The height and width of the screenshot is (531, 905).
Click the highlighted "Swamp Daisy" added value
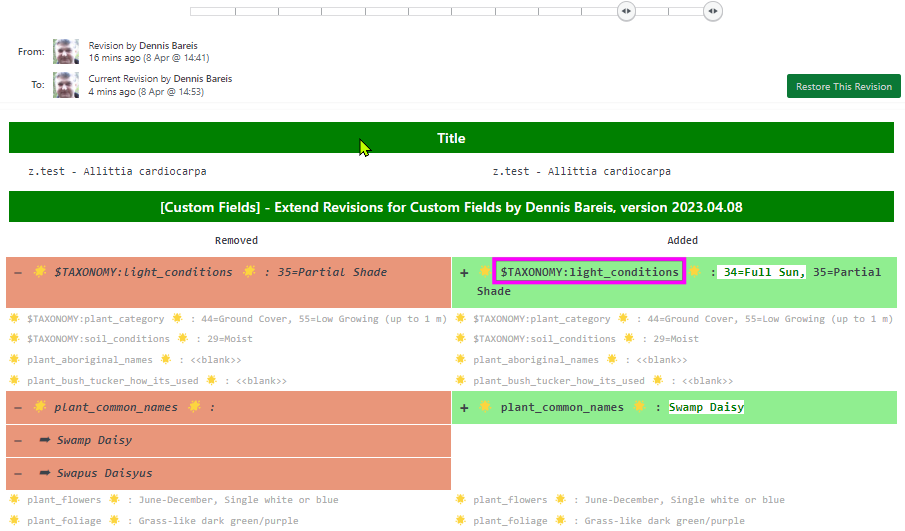point(706,407)
